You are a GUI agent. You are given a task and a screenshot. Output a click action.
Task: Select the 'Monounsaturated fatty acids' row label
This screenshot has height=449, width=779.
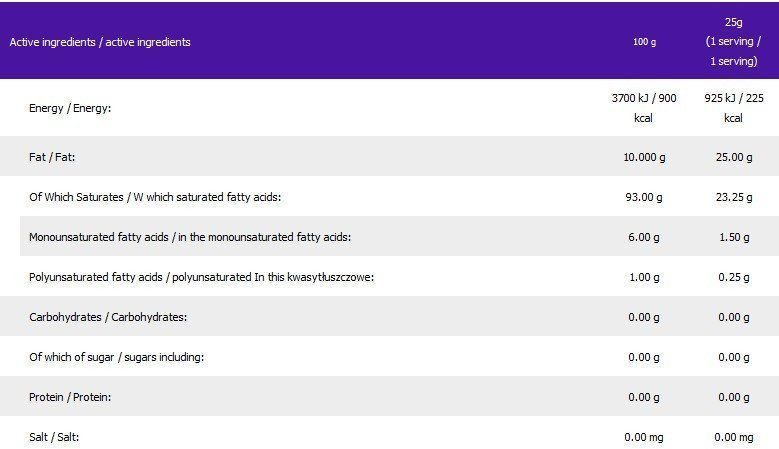pyautogui.click(x=190, y=237)
